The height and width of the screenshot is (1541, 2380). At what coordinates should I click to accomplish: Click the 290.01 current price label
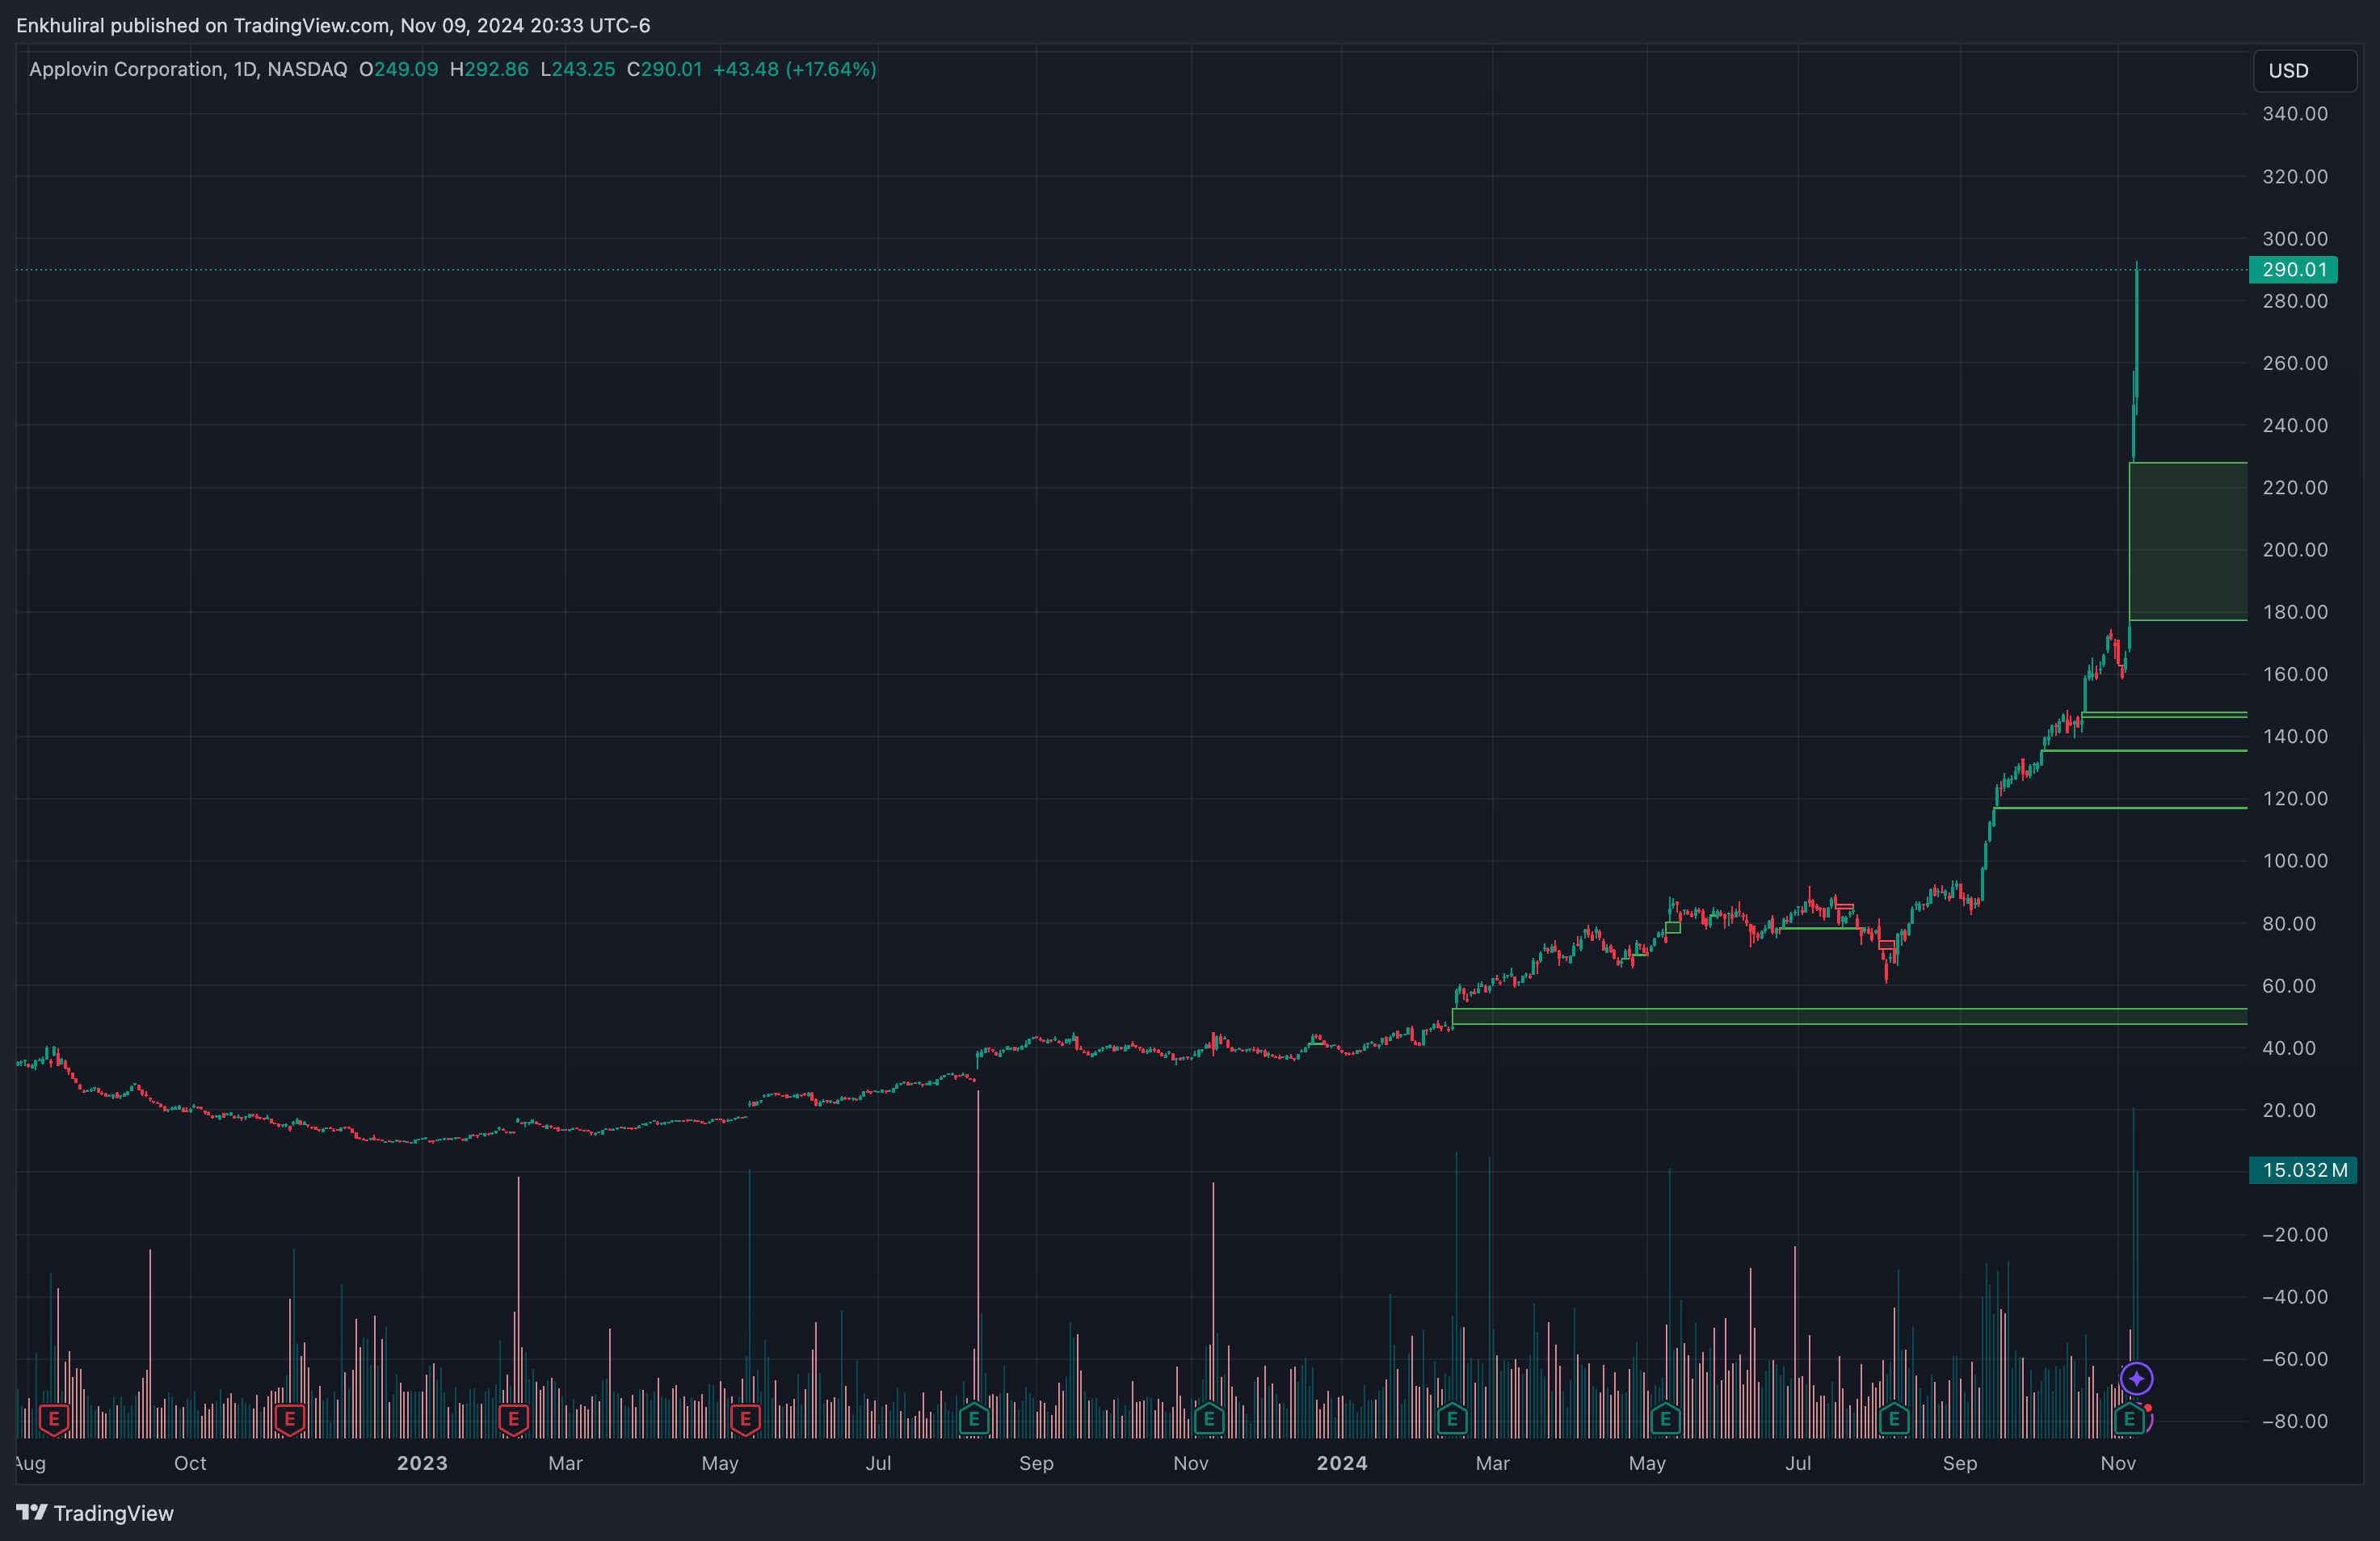tap(2293, 269)
